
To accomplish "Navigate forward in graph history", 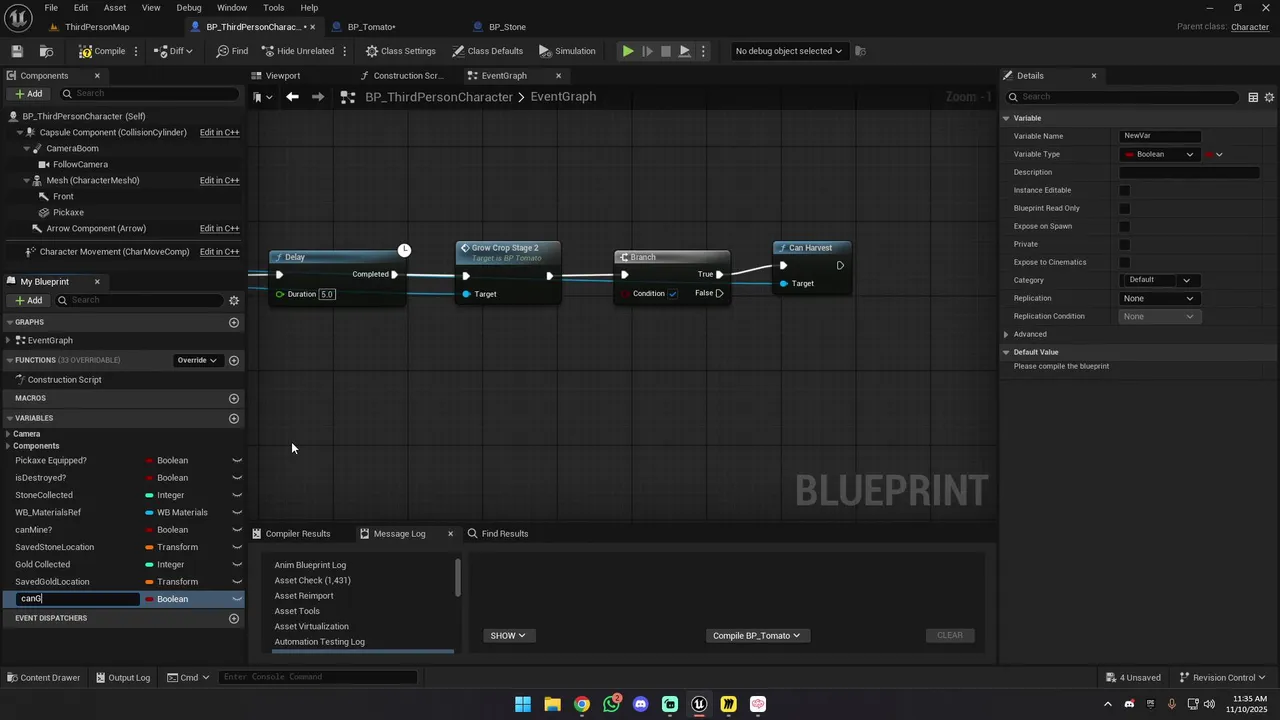I will (x=318, y=97).
